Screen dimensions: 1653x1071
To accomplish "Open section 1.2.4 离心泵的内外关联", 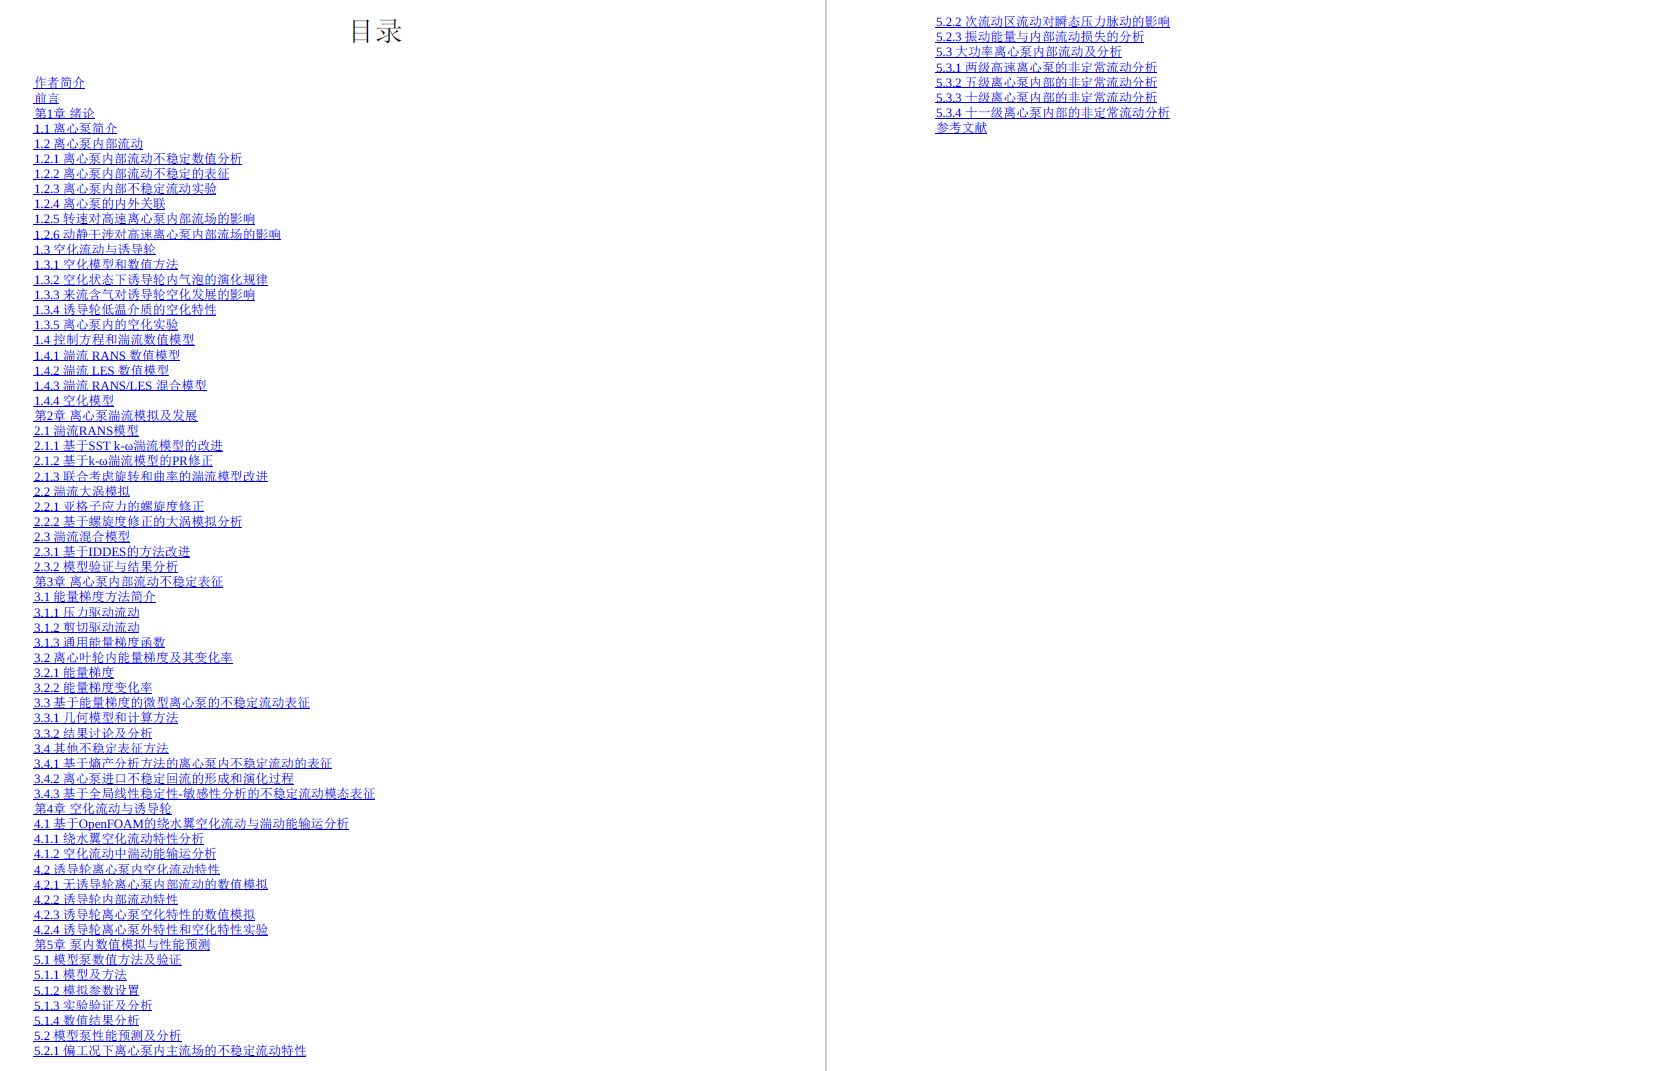I will tap(99, 204).
